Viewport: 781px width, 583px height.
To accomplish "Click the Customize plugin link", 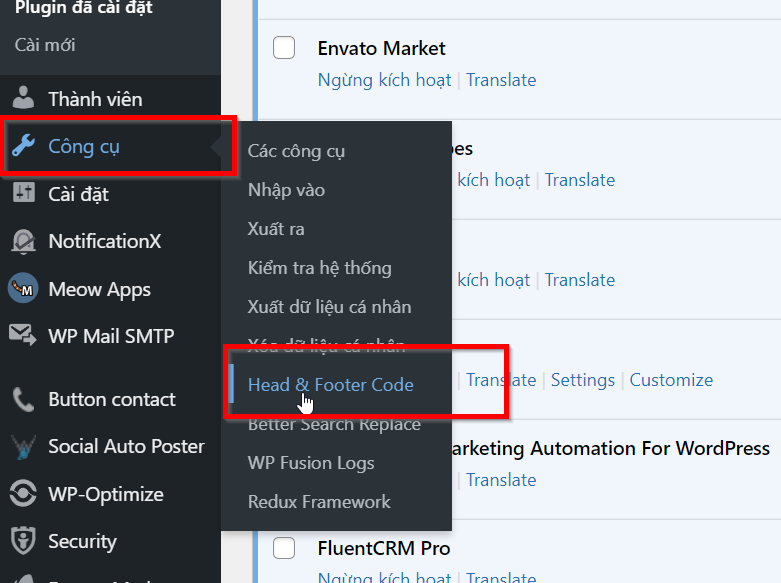I will [x=671, y=380].
